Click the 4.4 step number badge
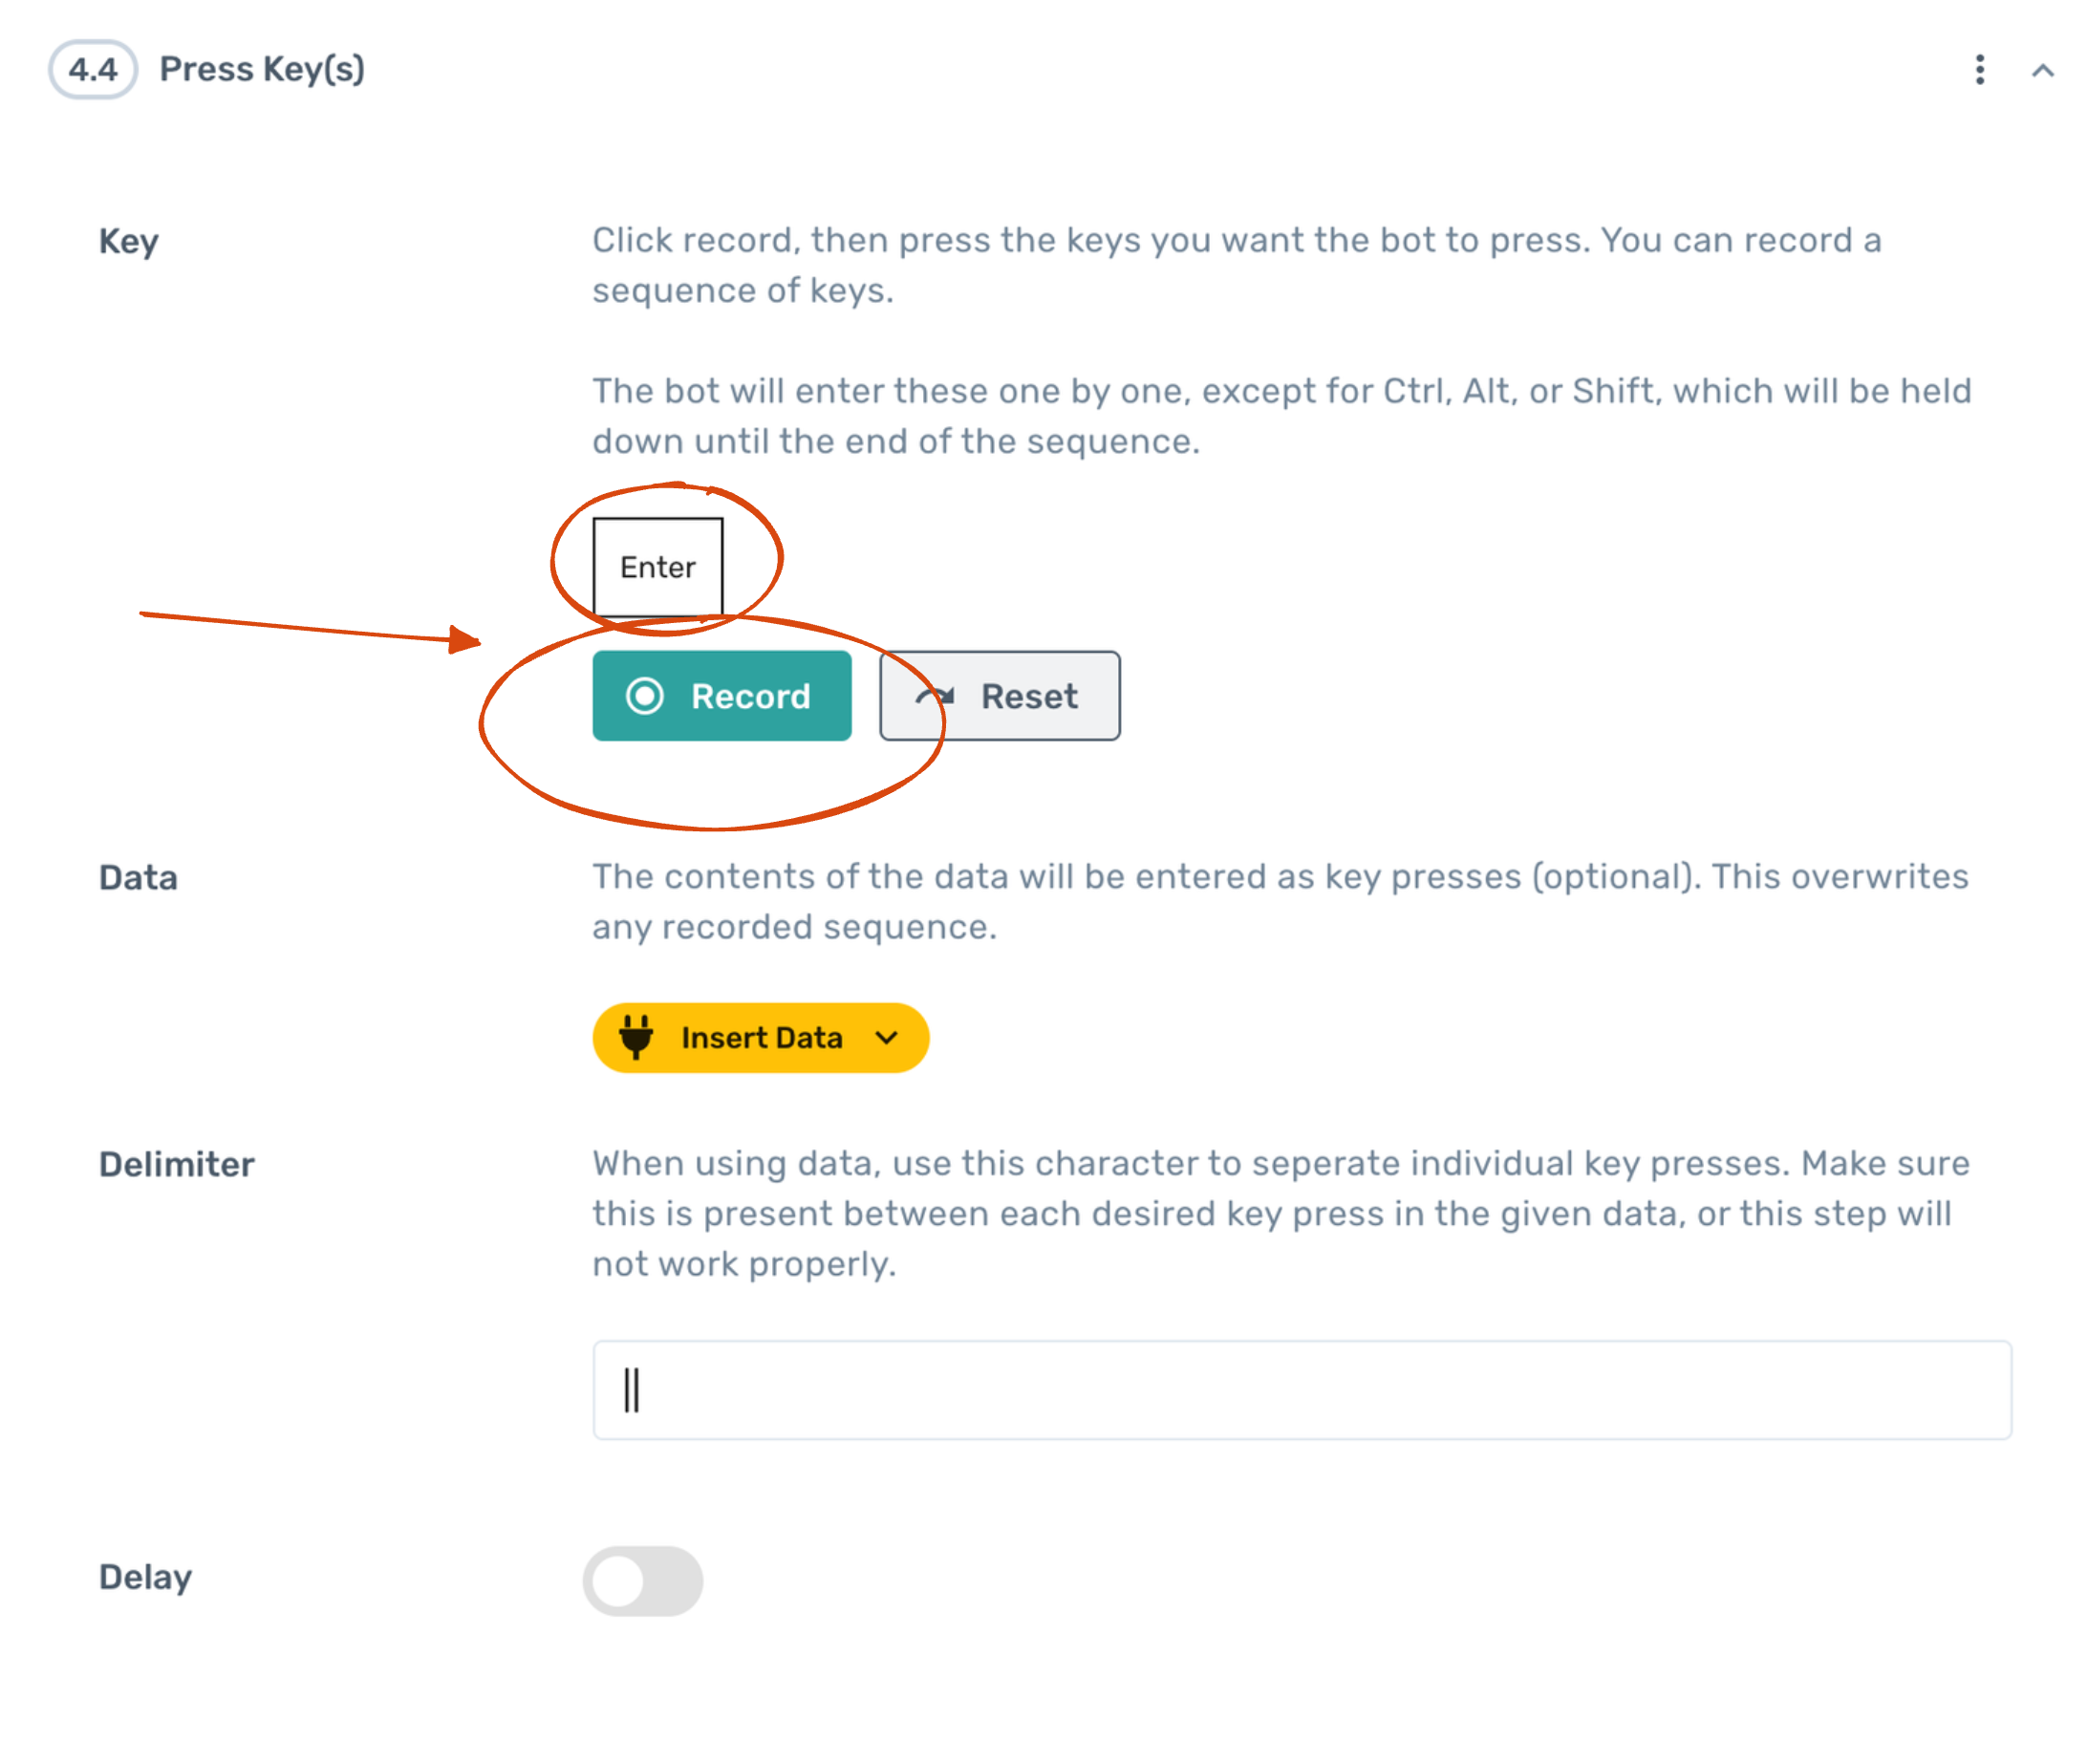This screenshot has width=2088, height=1764. tap(93, 69)
